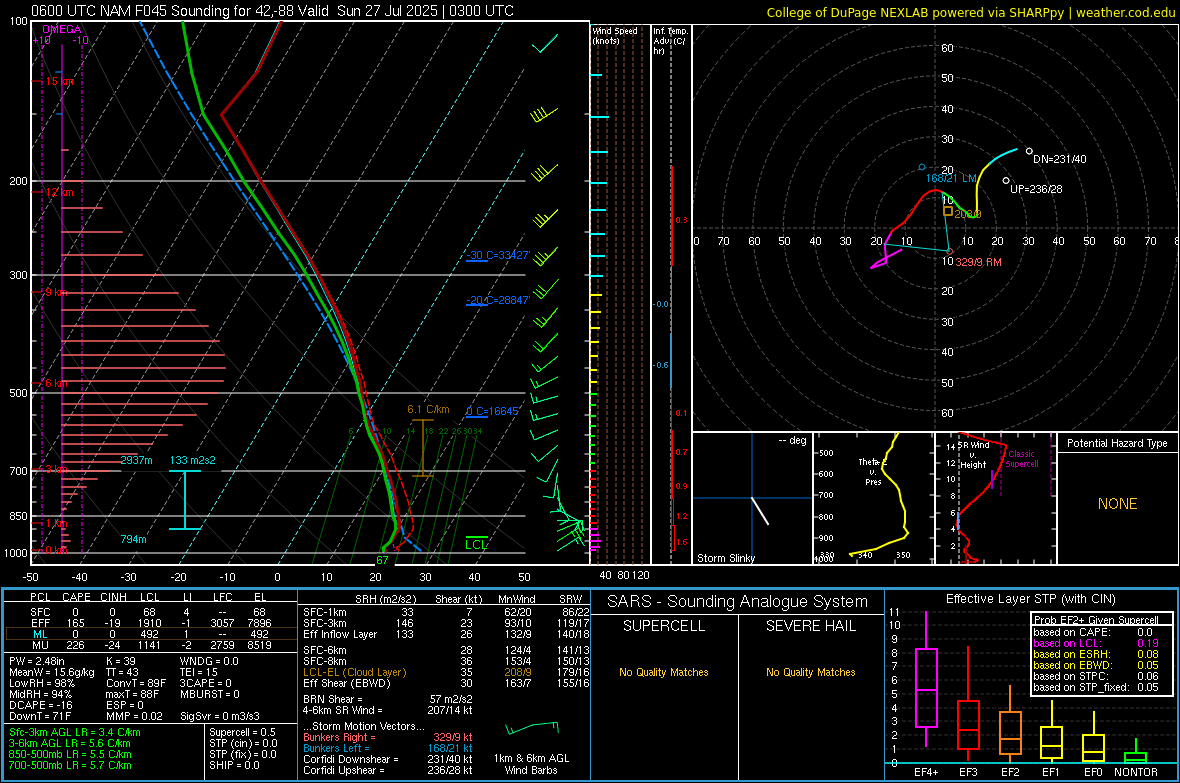Click the 0 C=16645' freezing level label
The image size is (1180, 783).
tap(493, 411)
